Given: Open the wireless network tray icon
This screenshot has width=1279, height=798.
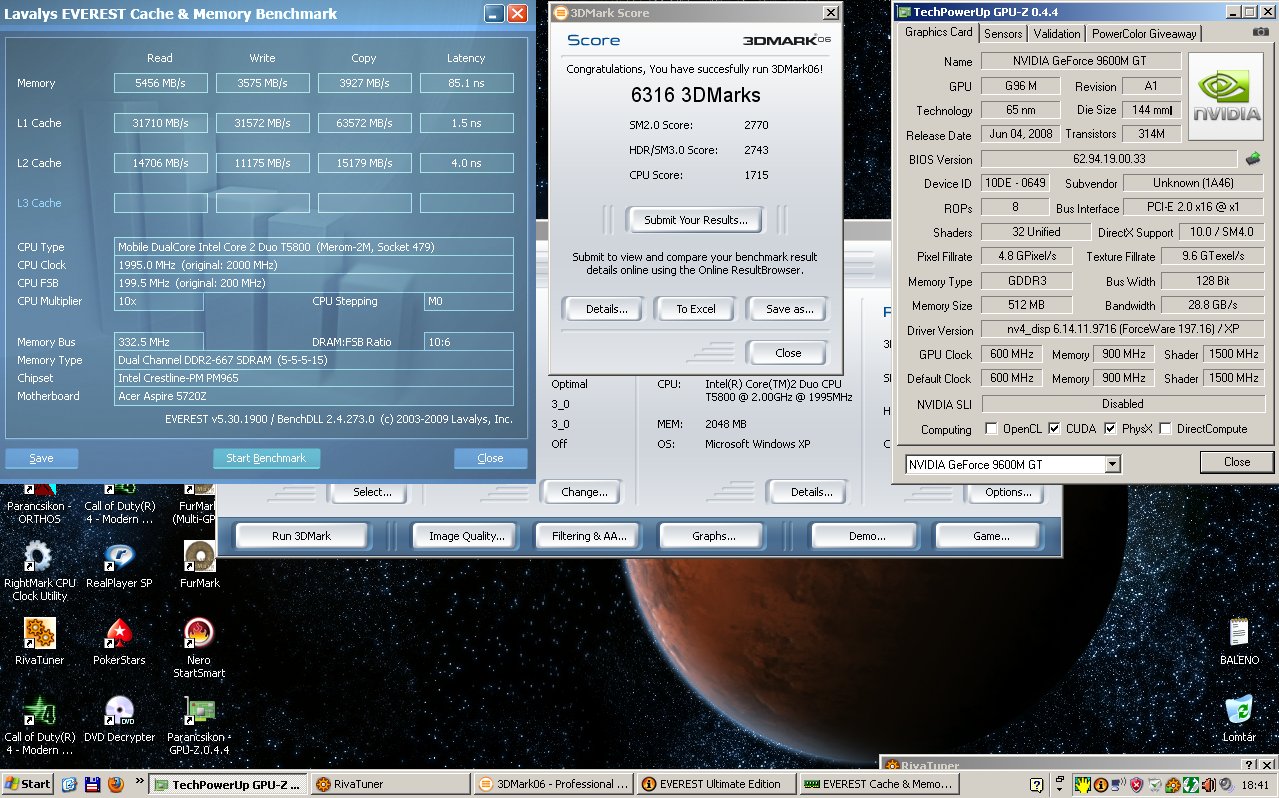Looking at the screenshot, I should point(1118,785).
